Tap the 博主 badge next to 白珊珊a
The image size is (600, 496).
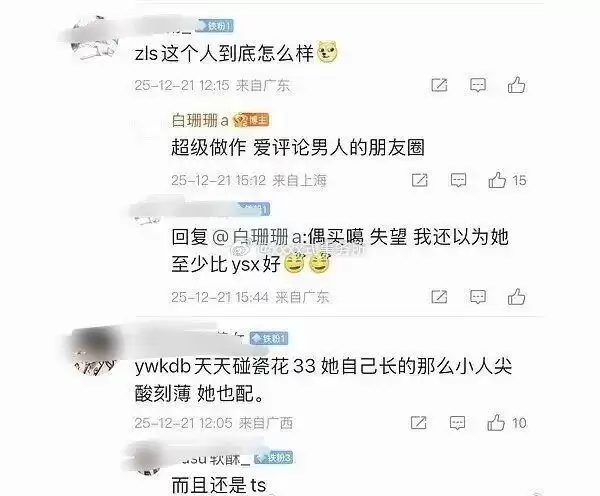pyautogui.click(x=251, y=120)
